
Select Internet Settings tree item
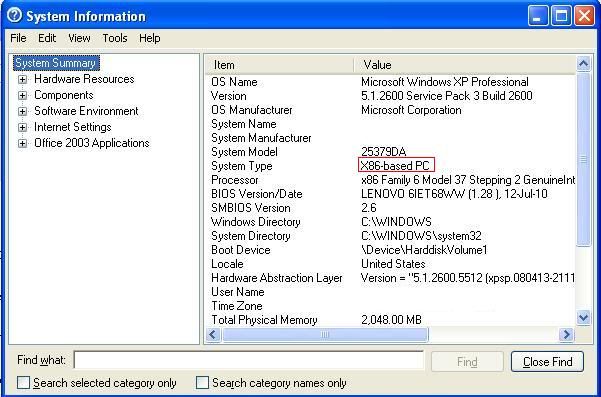(72, 127)
